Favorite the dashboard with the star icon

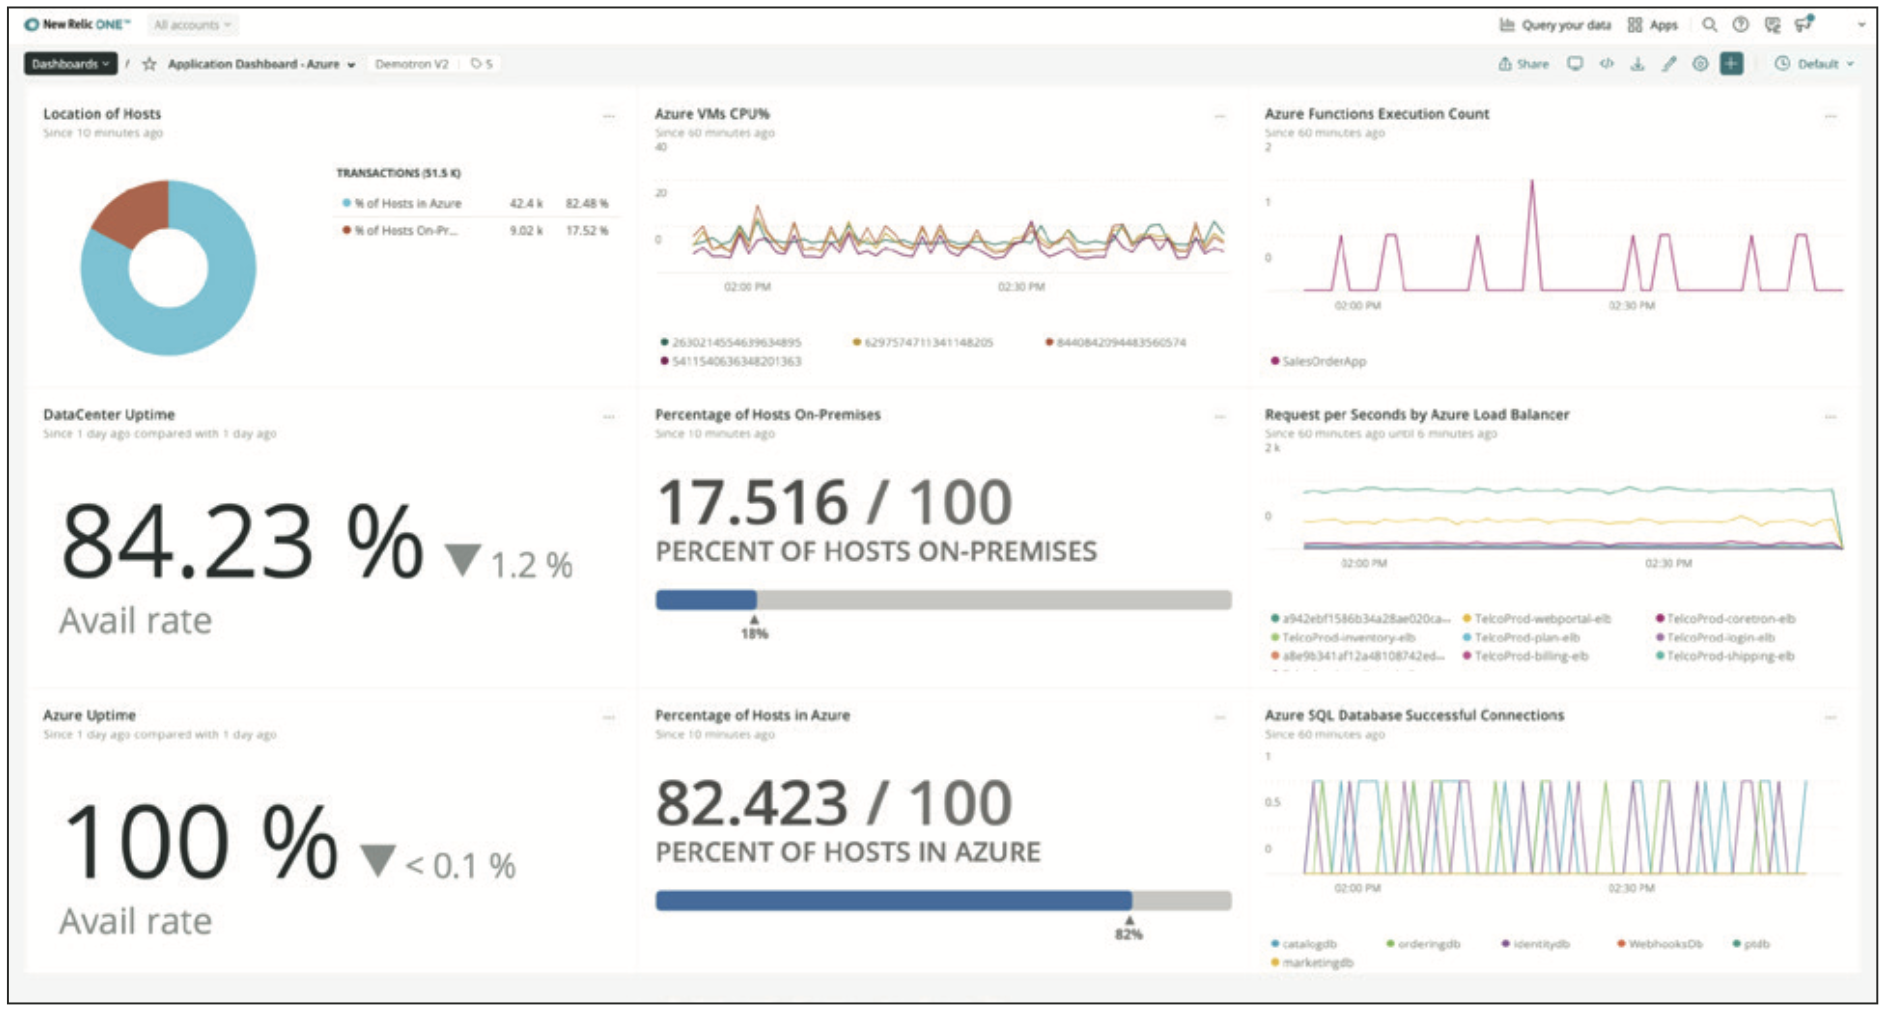(149, 64)
